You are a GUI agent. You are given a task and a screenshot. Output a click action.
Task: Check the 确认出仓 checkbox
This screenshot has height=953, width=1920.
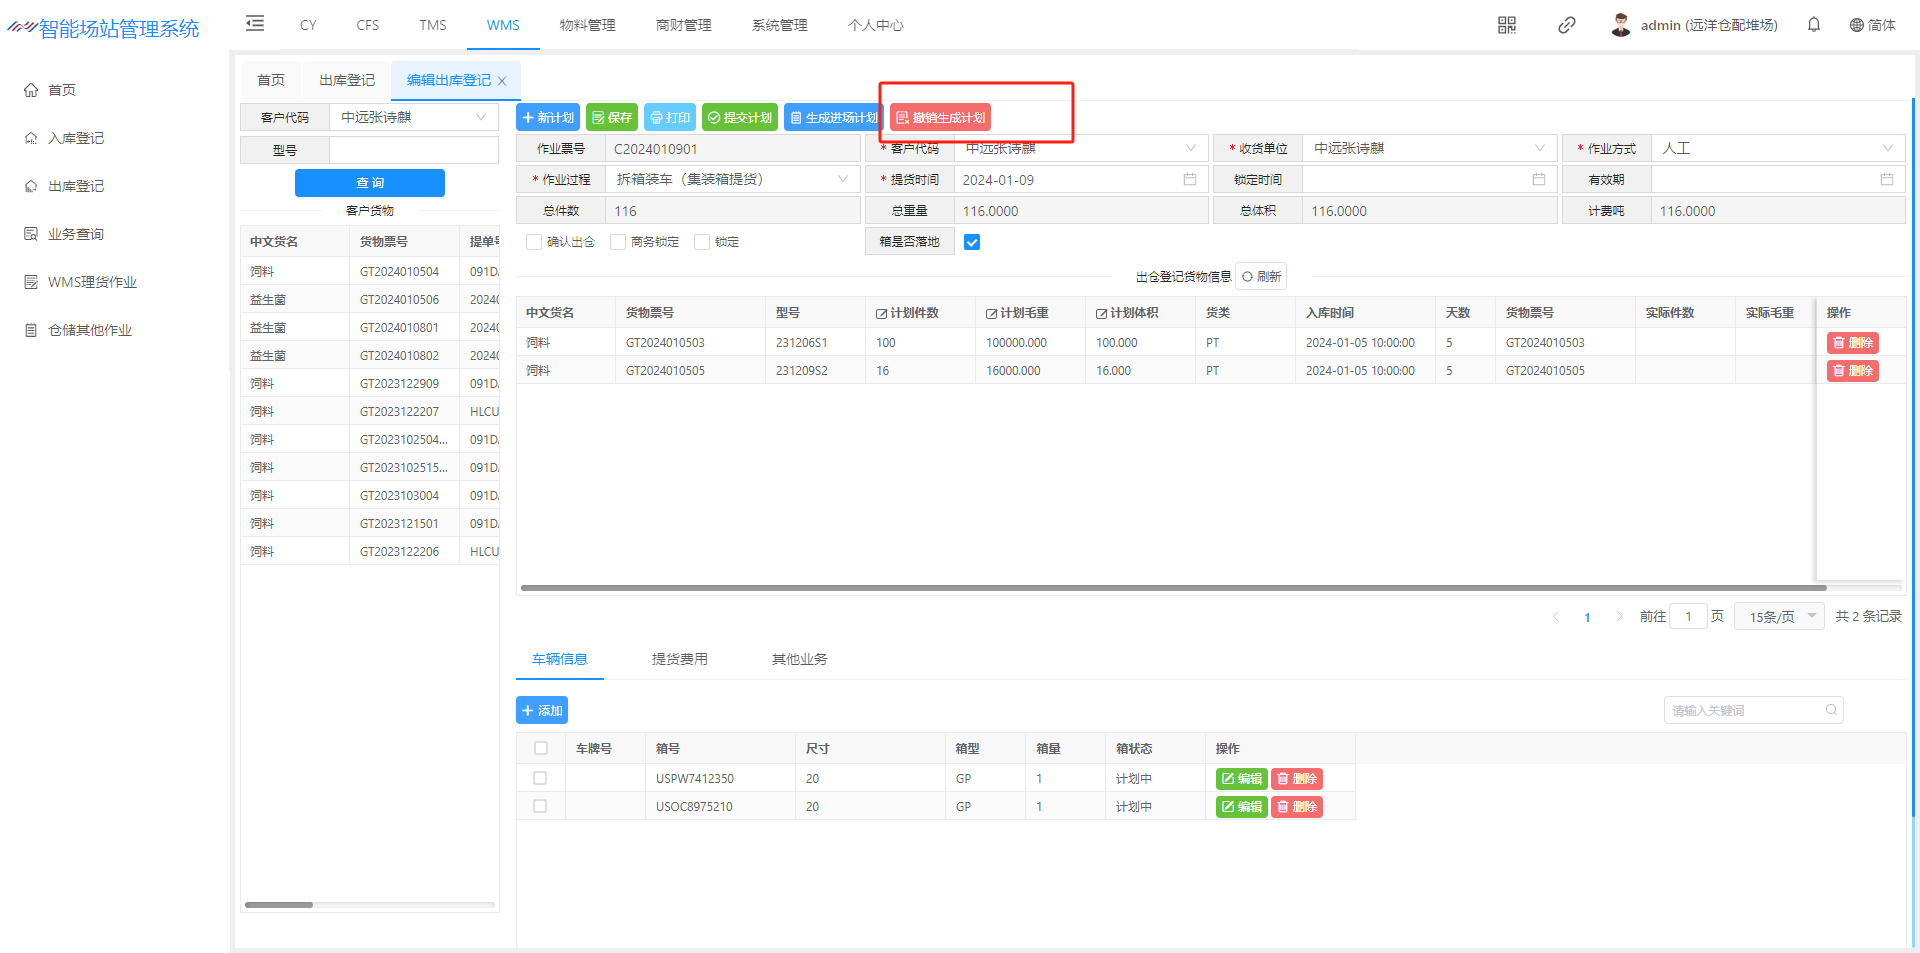pos(534,242)
